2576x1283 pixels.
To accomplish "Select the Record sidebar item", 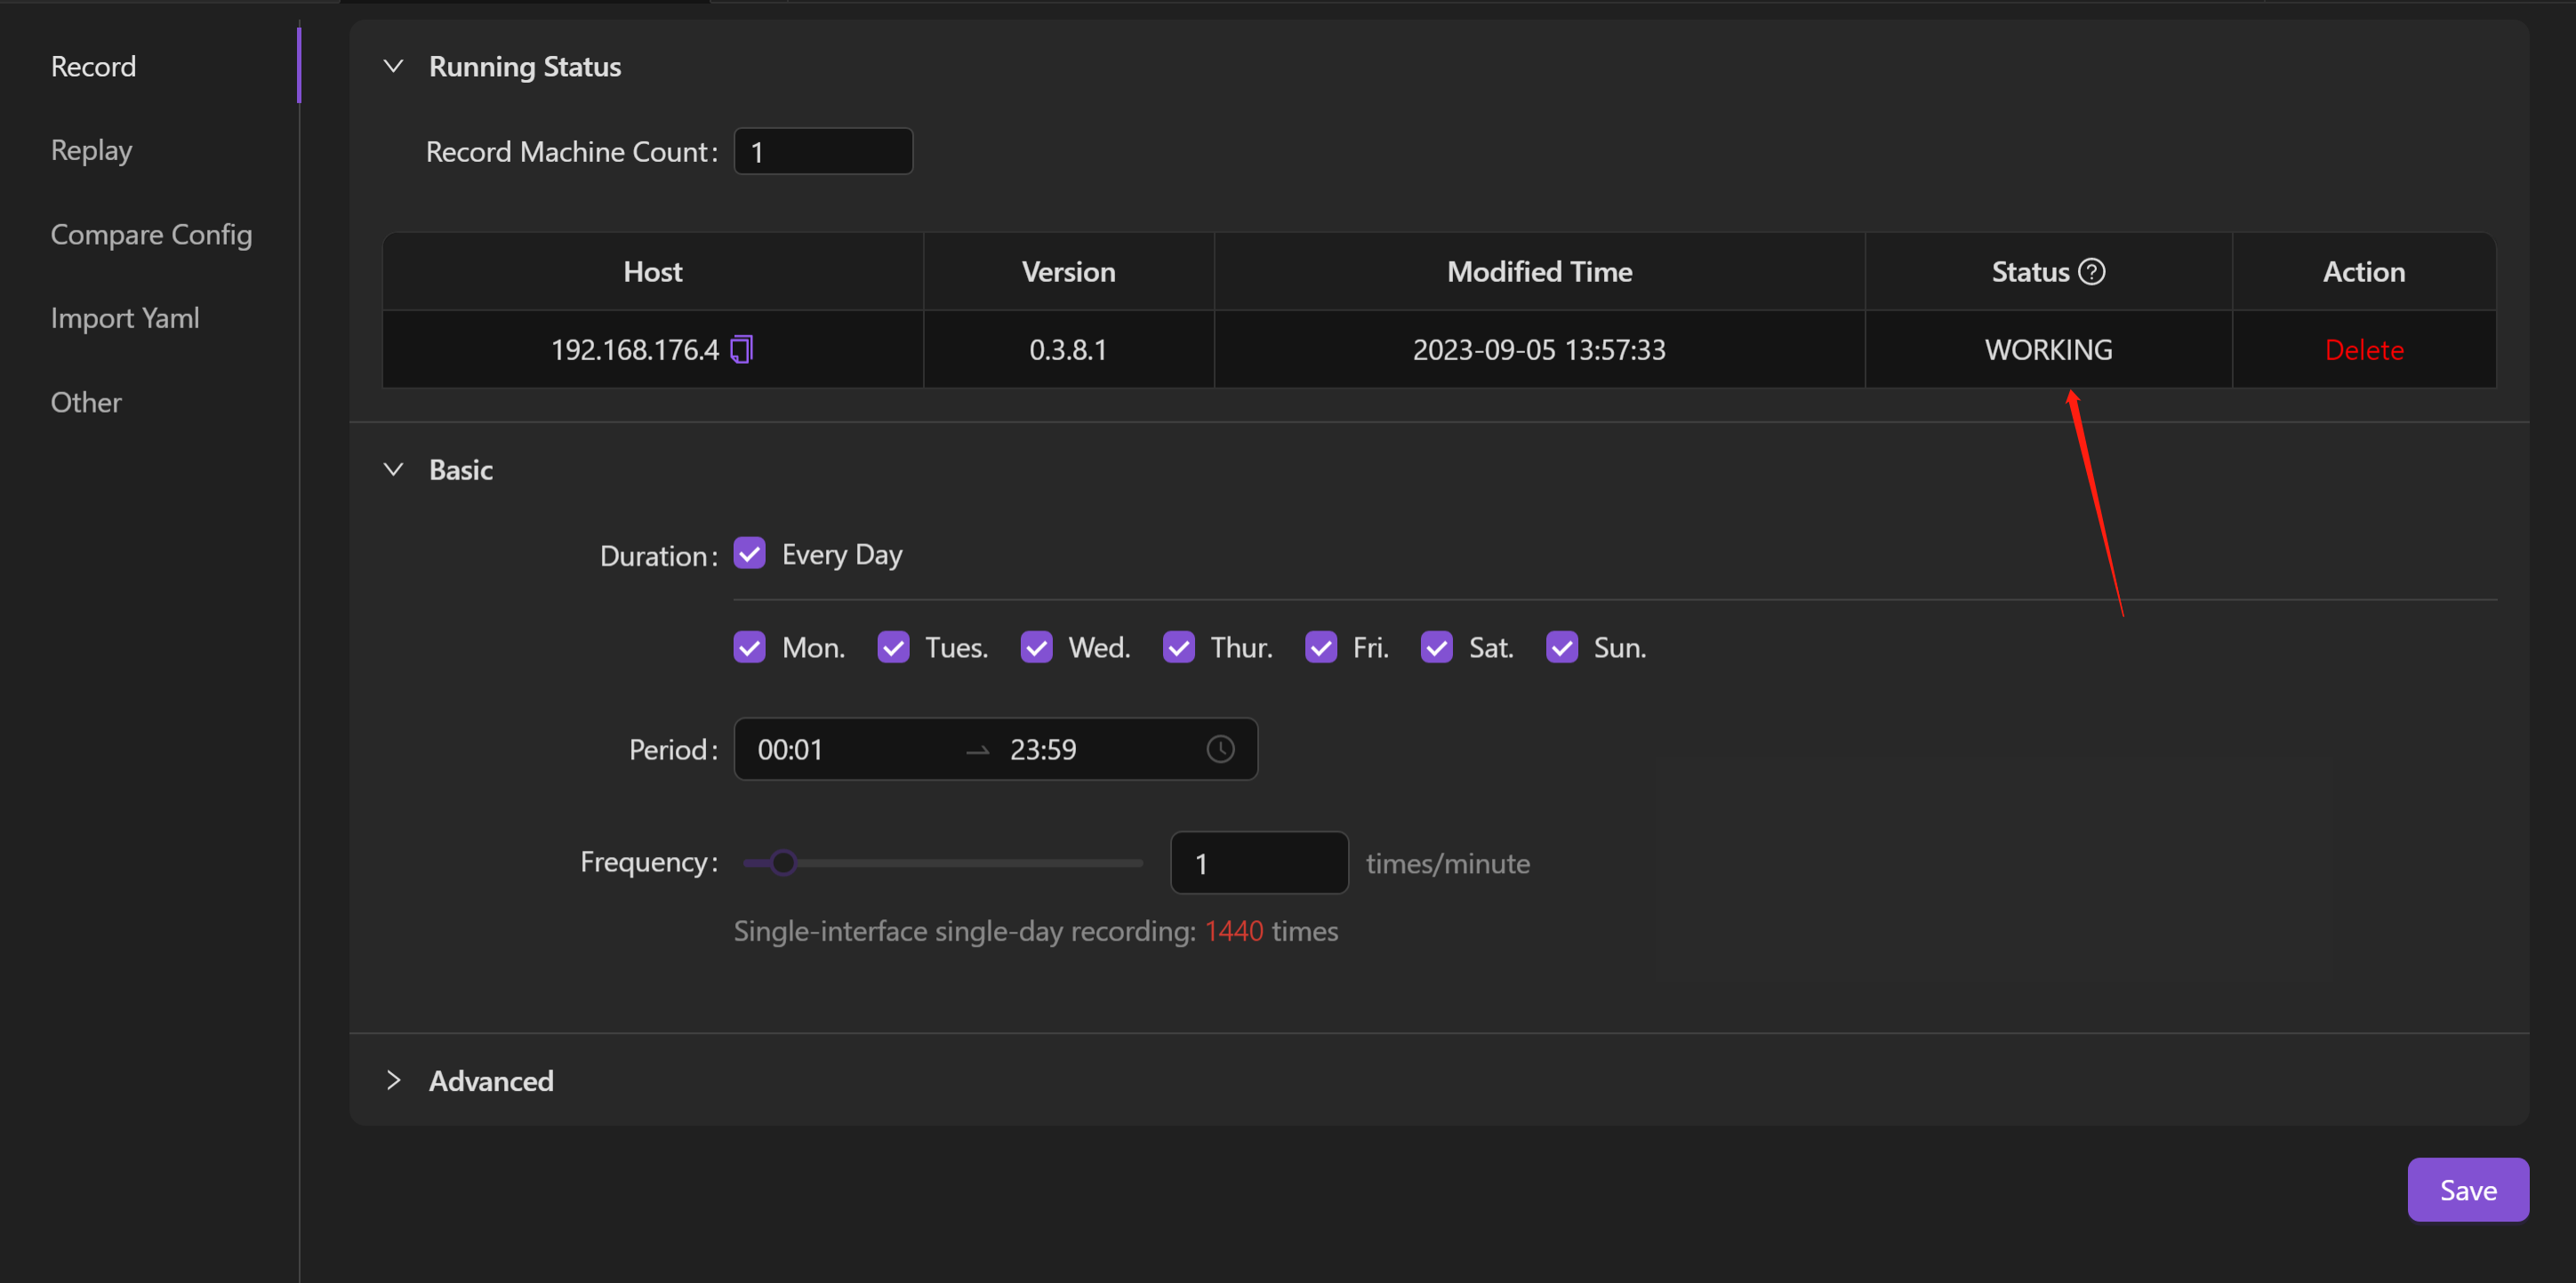I will tap(93, 66).
